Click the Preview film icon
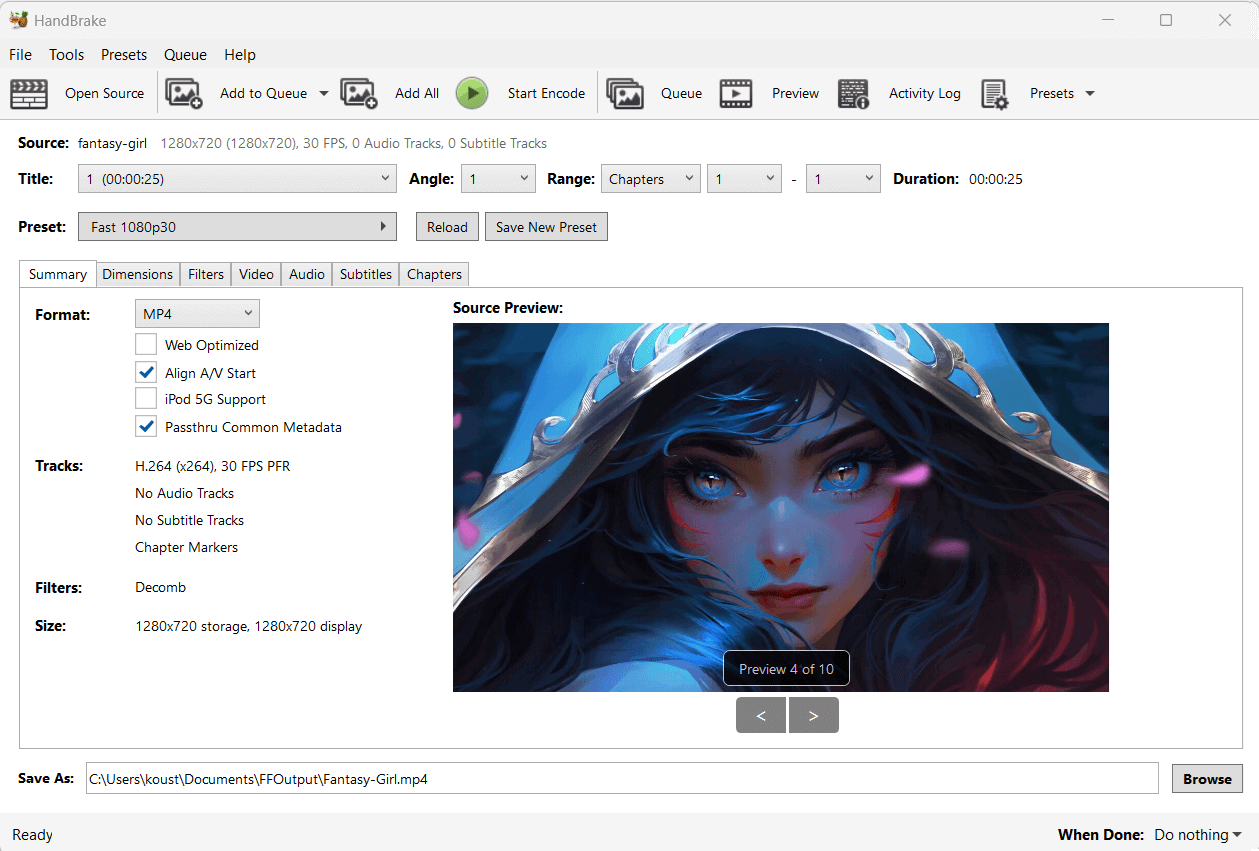 736,93
